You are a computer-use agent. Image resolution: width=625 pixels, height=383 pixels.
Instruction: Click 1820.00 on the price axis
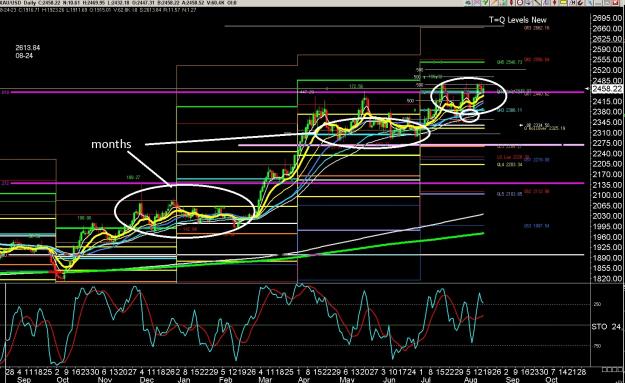[607, 278]
